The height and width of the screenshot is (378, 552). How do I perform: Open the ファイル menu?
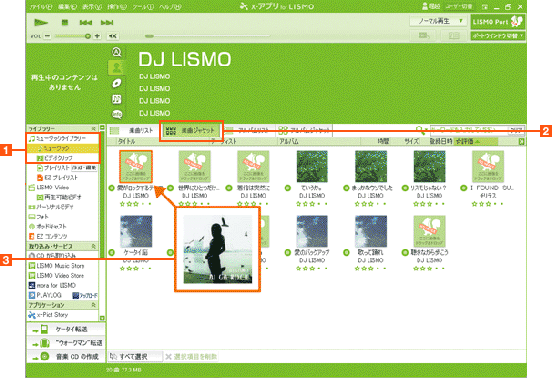41,7
